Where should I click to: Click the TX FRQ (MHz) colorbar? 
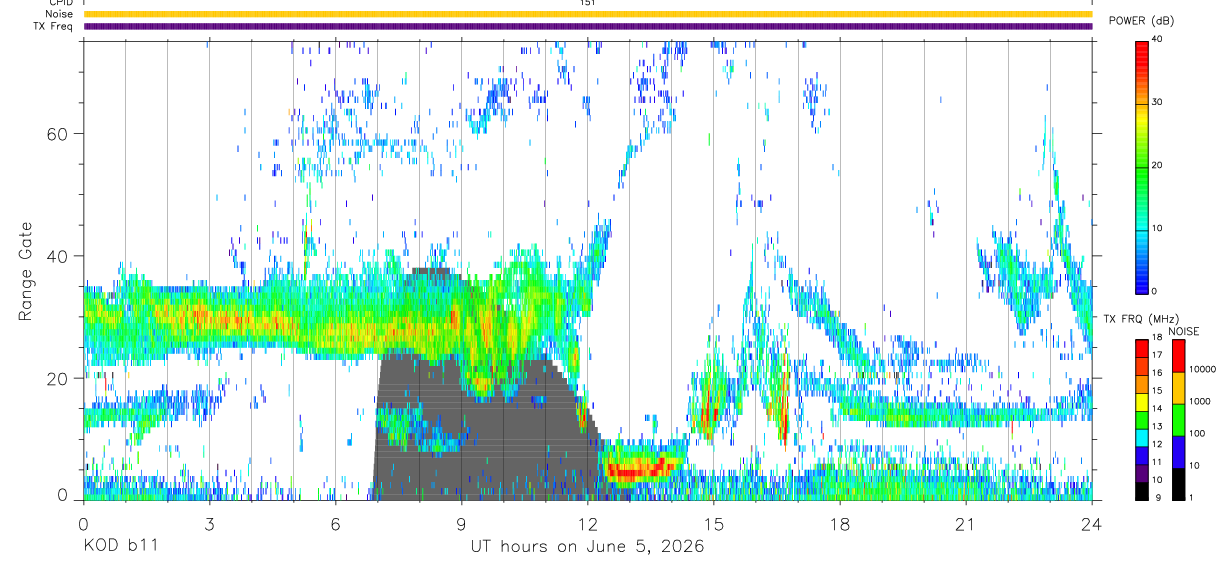pos(1142,420)
